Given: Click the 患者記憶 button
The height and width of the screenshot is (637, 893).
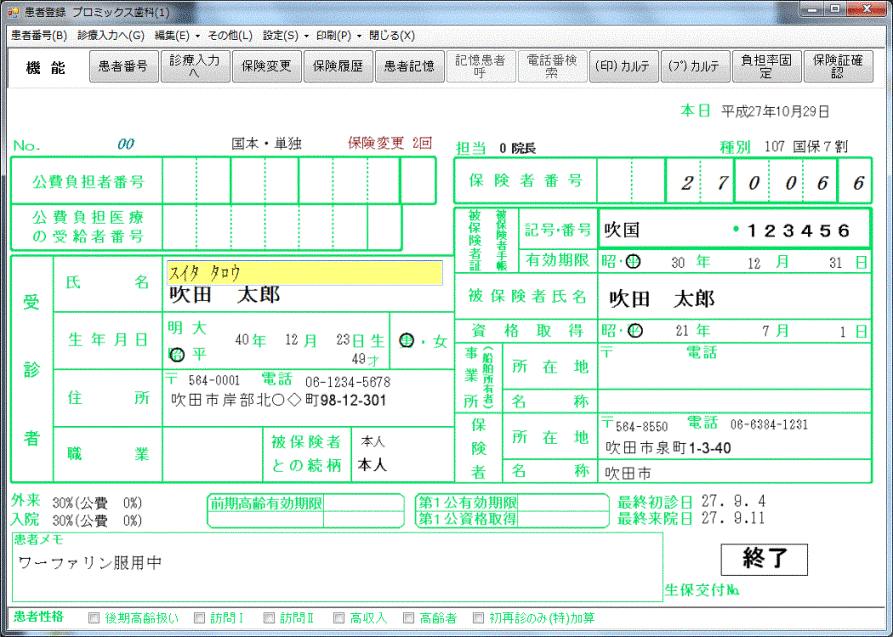Looking at the screenshot, I should coord(409,67).
